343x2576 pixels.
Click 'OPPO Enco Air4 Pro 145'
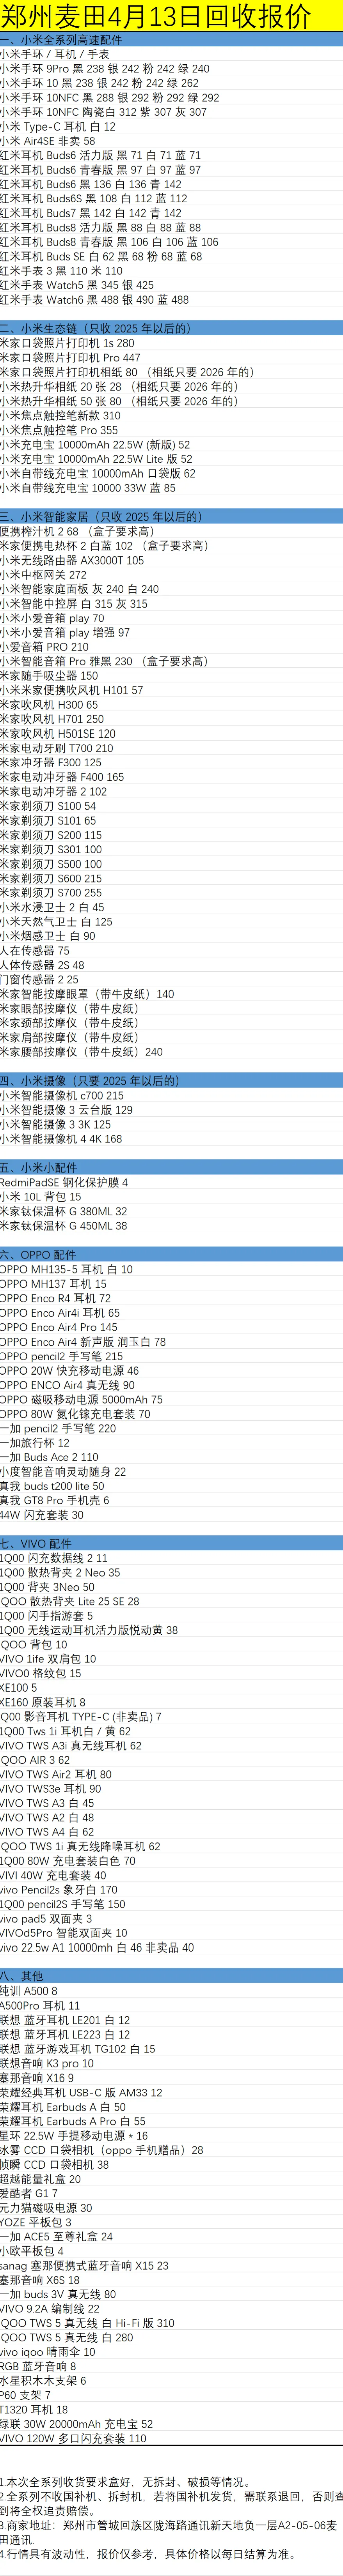pyautogui.click(x=58, y=1327)
